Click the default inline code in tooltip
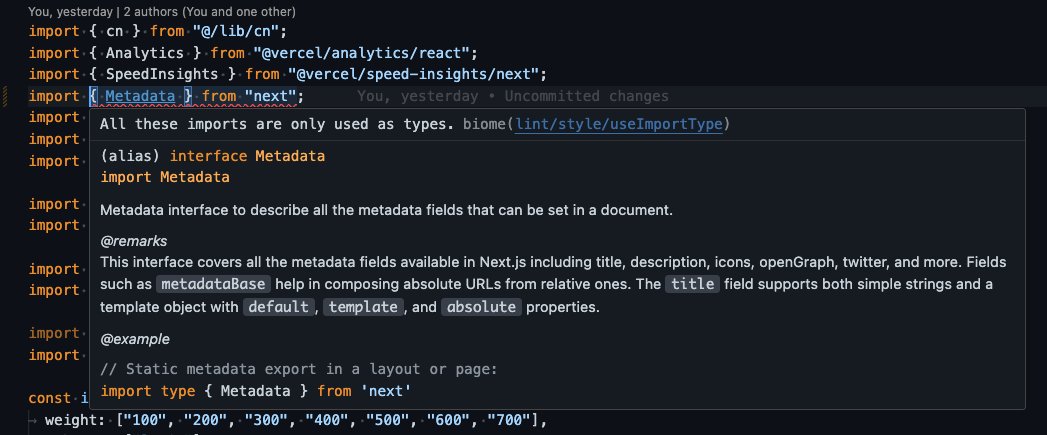The width and height of the screenshot is (1047, 435). pos(278,307)
